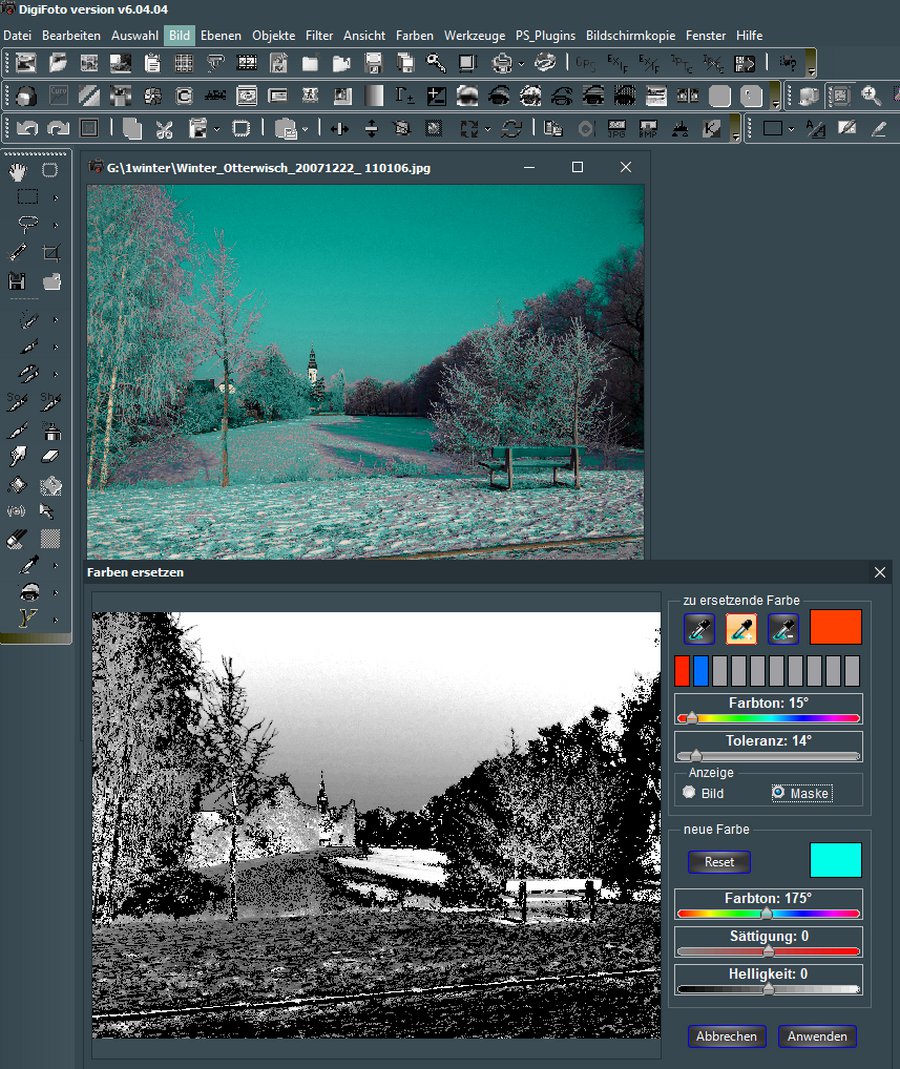
Task: Click the Anwenden button
Action: point(817,1037)
